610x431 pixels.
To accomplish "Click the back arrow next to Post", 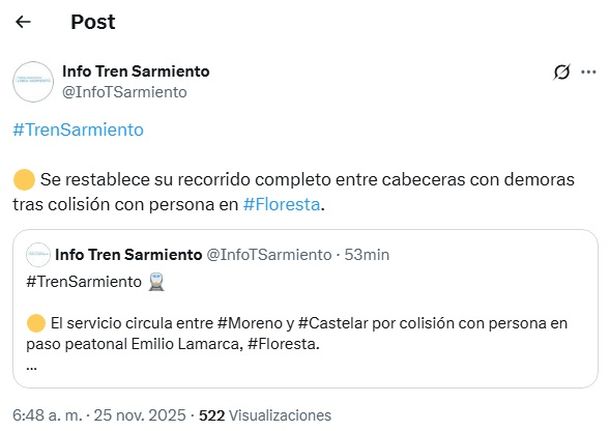I will [x=23, y=22].
